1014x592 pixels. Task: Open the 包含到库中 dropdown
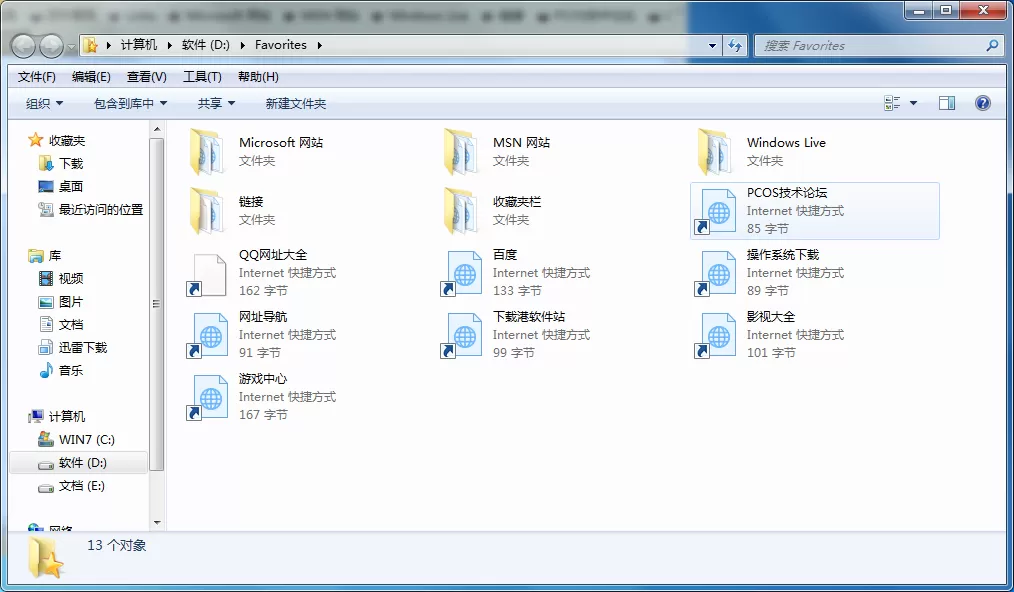[x=130, y=104]
